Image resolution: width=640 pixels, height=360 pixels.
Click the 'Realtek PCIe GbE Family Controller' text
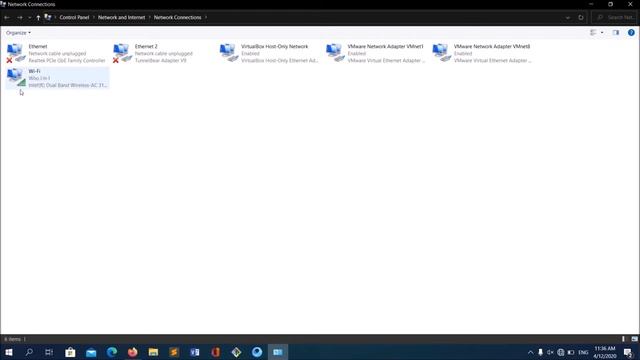pyautogui.click(x=67, y=60)
